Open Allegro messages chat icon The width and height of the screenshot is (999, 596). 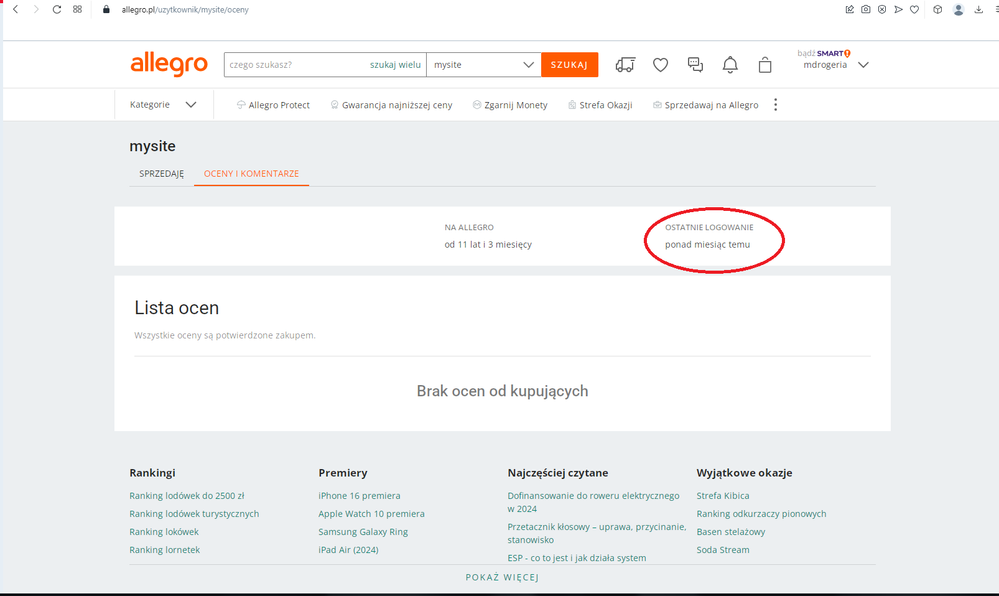(695, 64)
